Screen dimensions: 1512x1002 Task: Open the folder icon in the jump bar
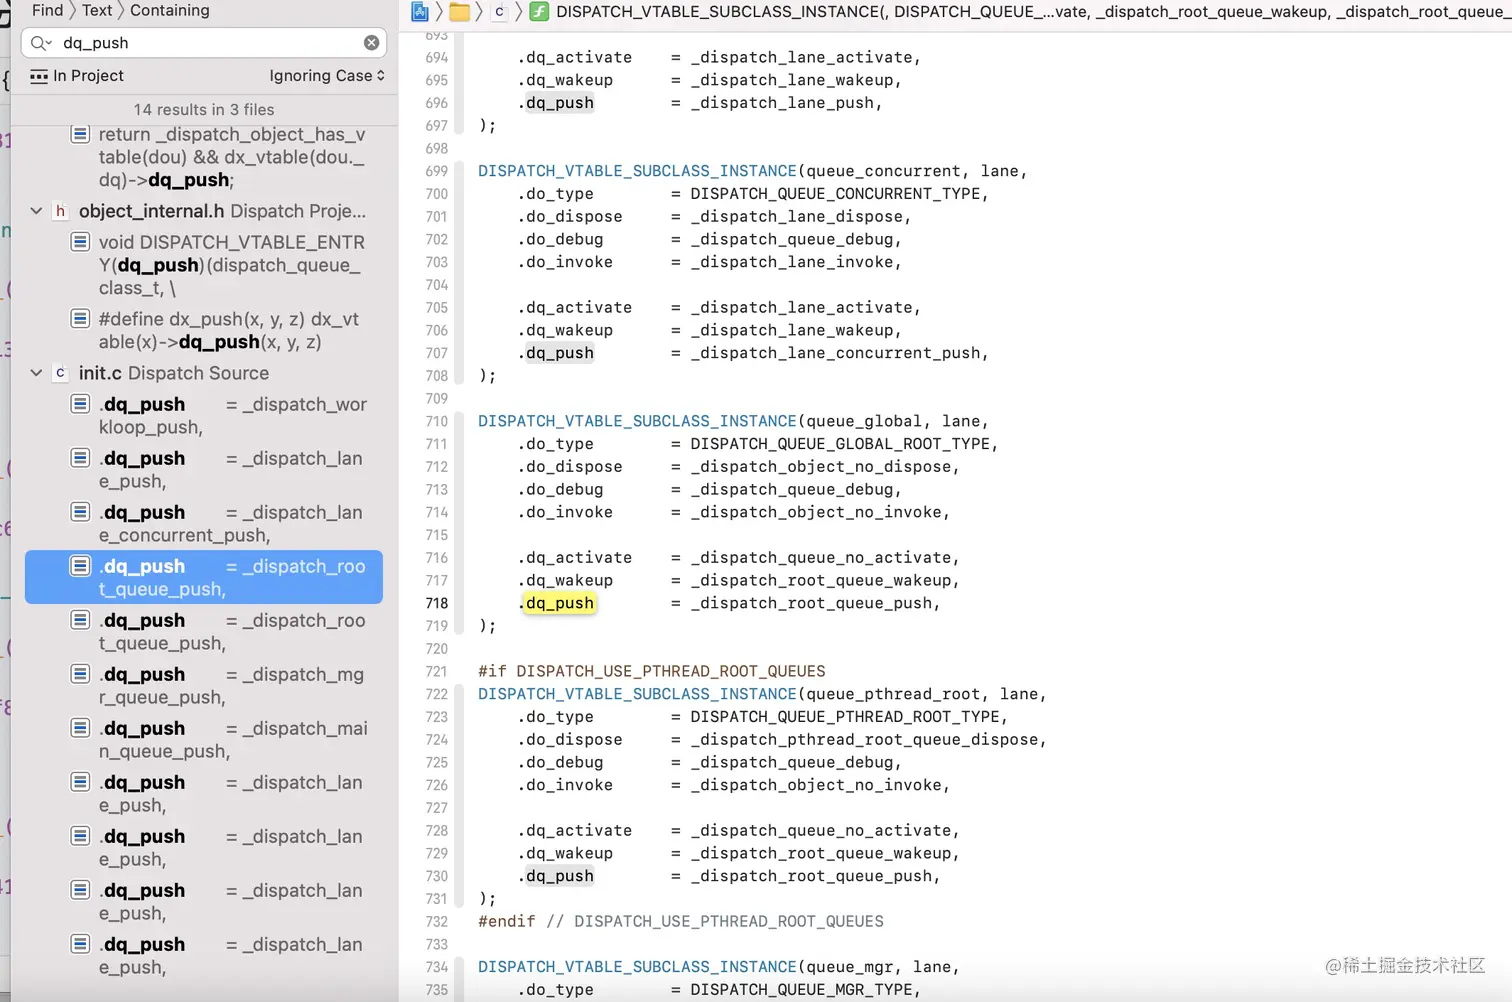pos(460,12)
